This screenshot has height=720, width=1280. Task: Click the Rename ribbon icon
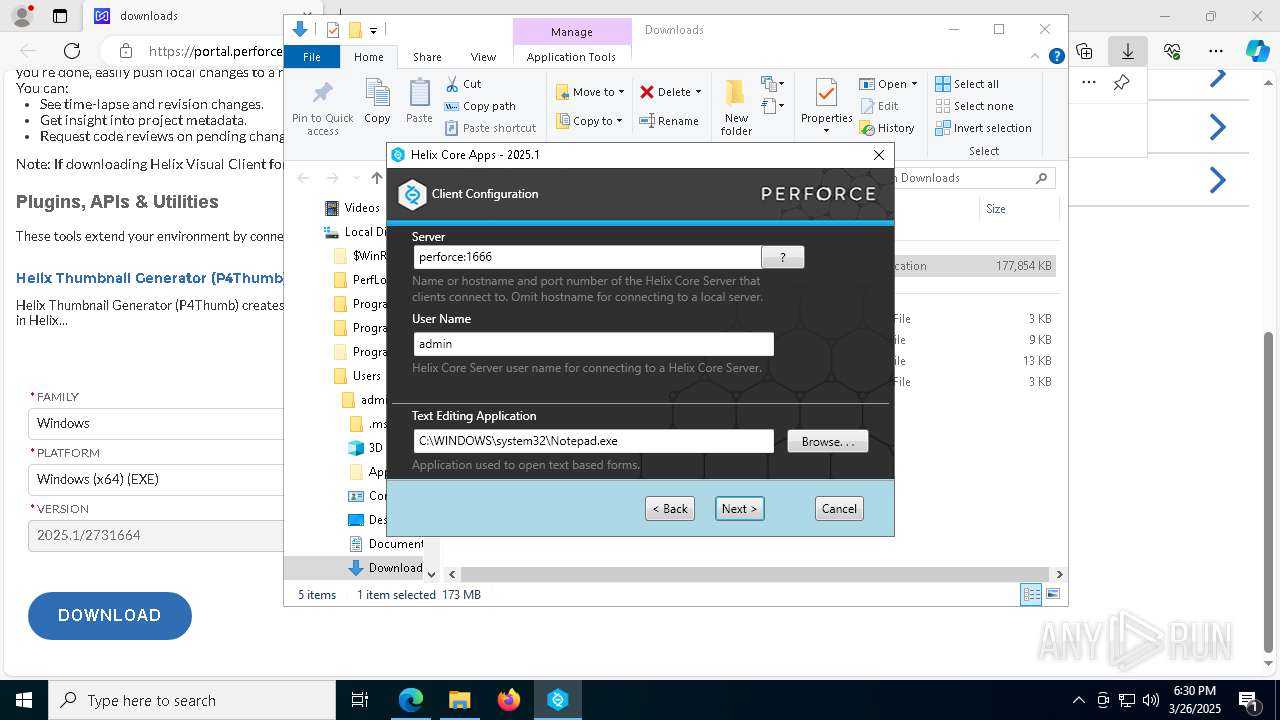[647, 121]
